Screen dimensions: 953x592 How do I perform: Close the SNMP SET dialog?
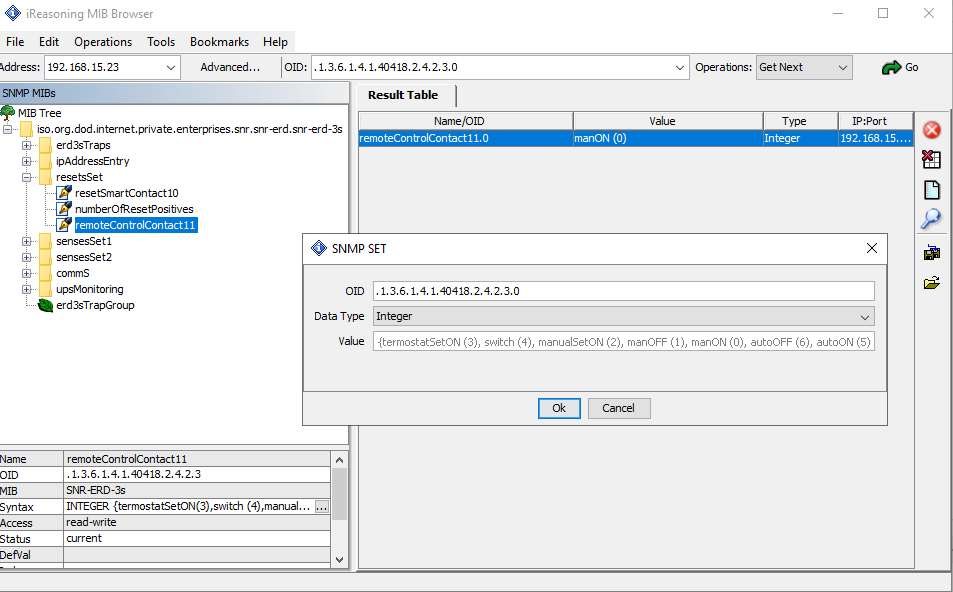[x=872, y=248]
